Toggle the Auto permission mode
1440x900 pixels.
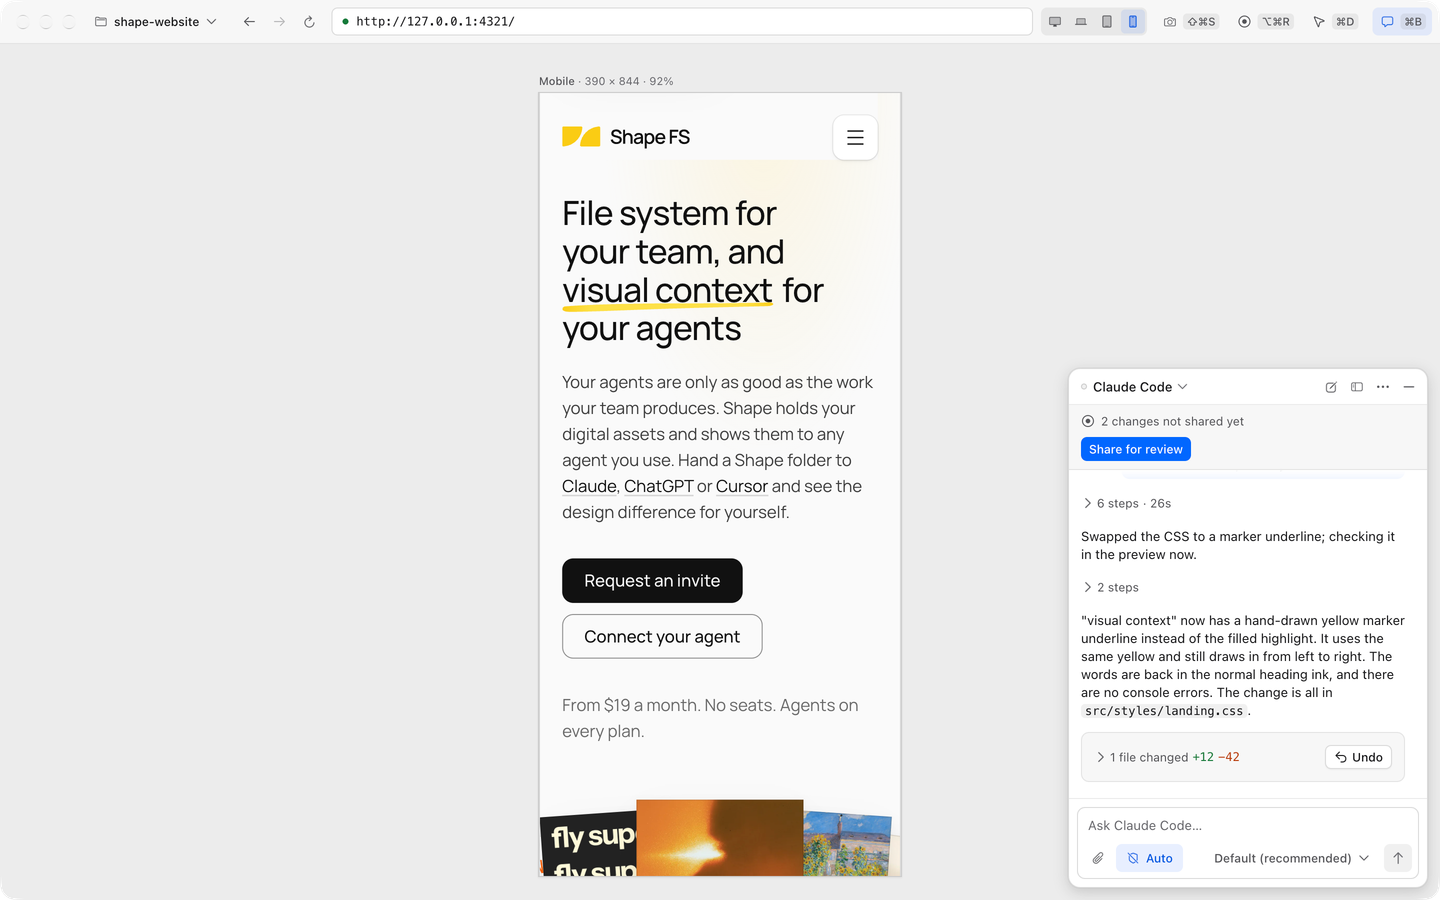[x=1149, y=858]
